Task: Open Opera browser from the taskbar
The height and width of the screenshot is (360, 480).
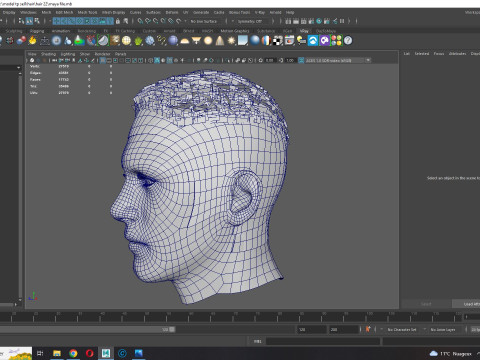Action: point(90,353)
